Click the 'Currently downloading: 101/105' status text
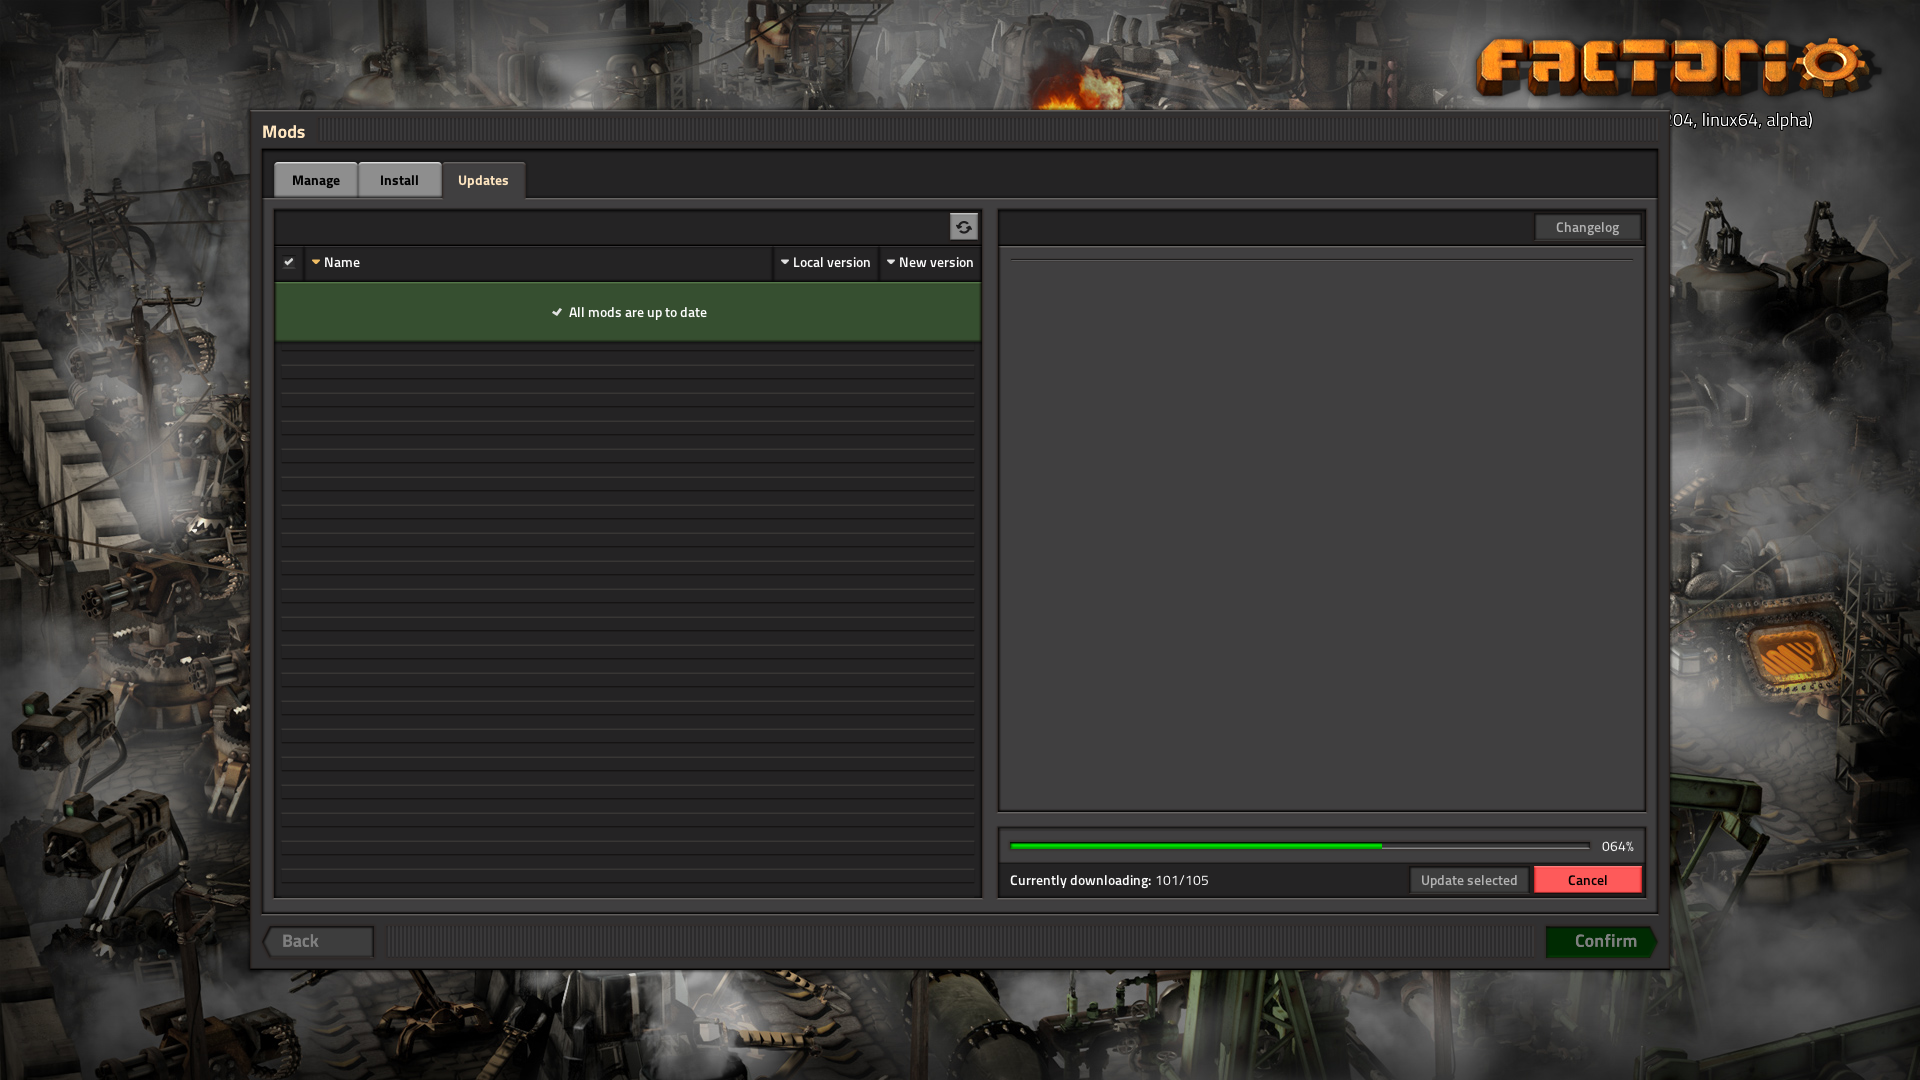 pyautogui.click(x=1109, y=880)
